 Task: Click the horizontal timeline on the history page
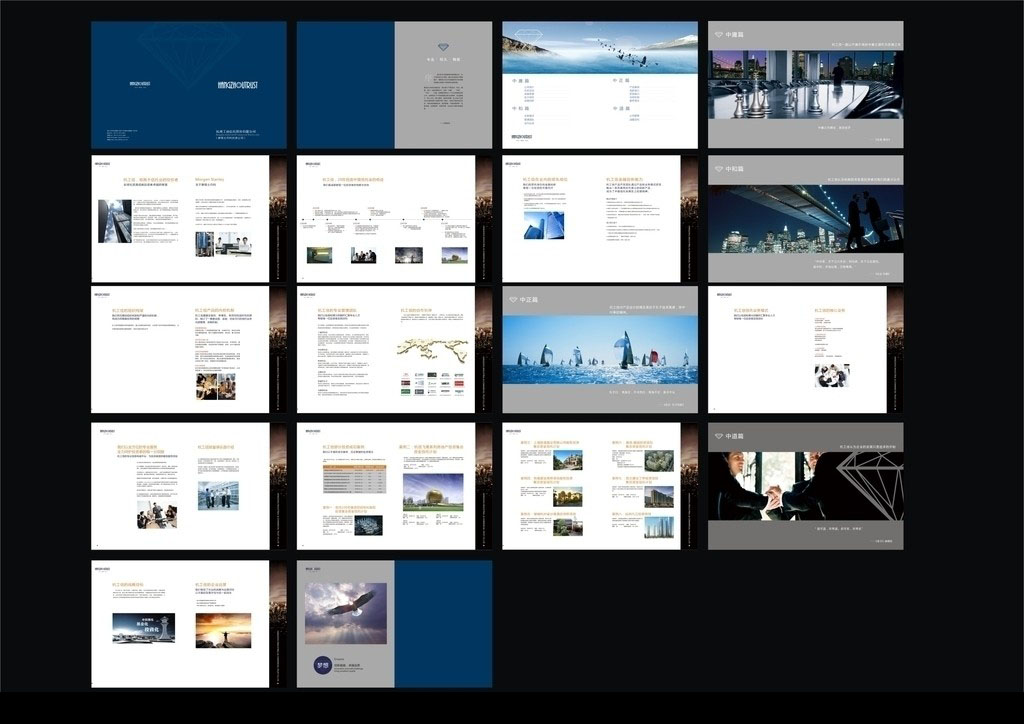[386, 219]
